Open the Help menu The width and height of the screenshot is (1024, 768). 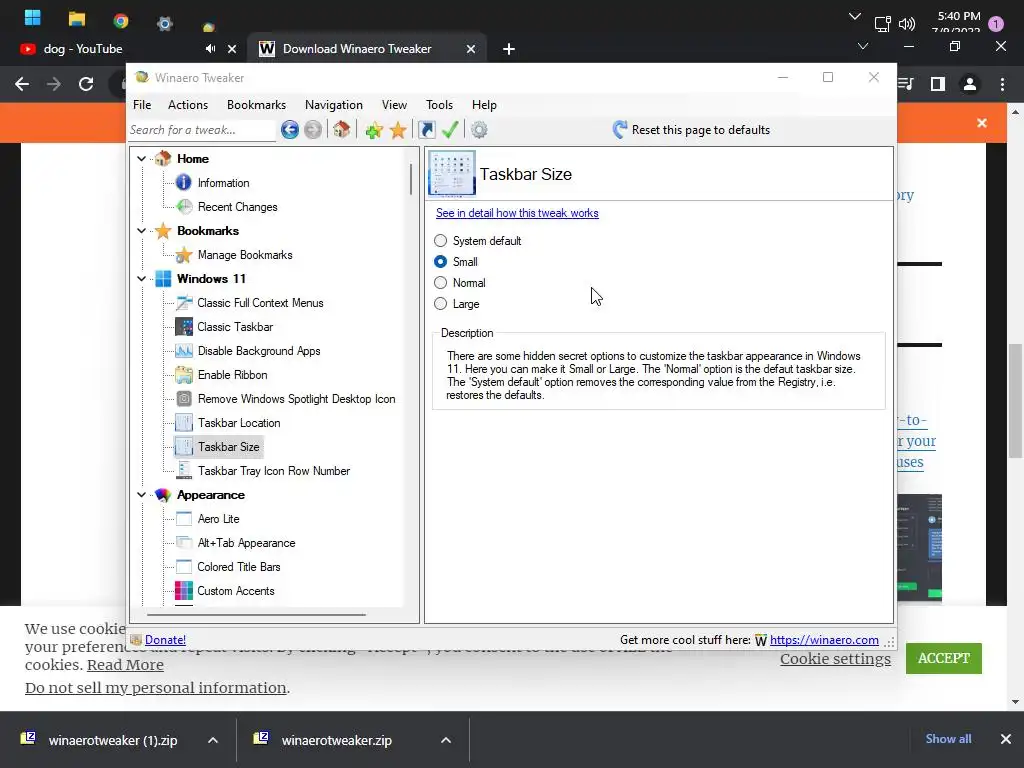pos(485,104)
